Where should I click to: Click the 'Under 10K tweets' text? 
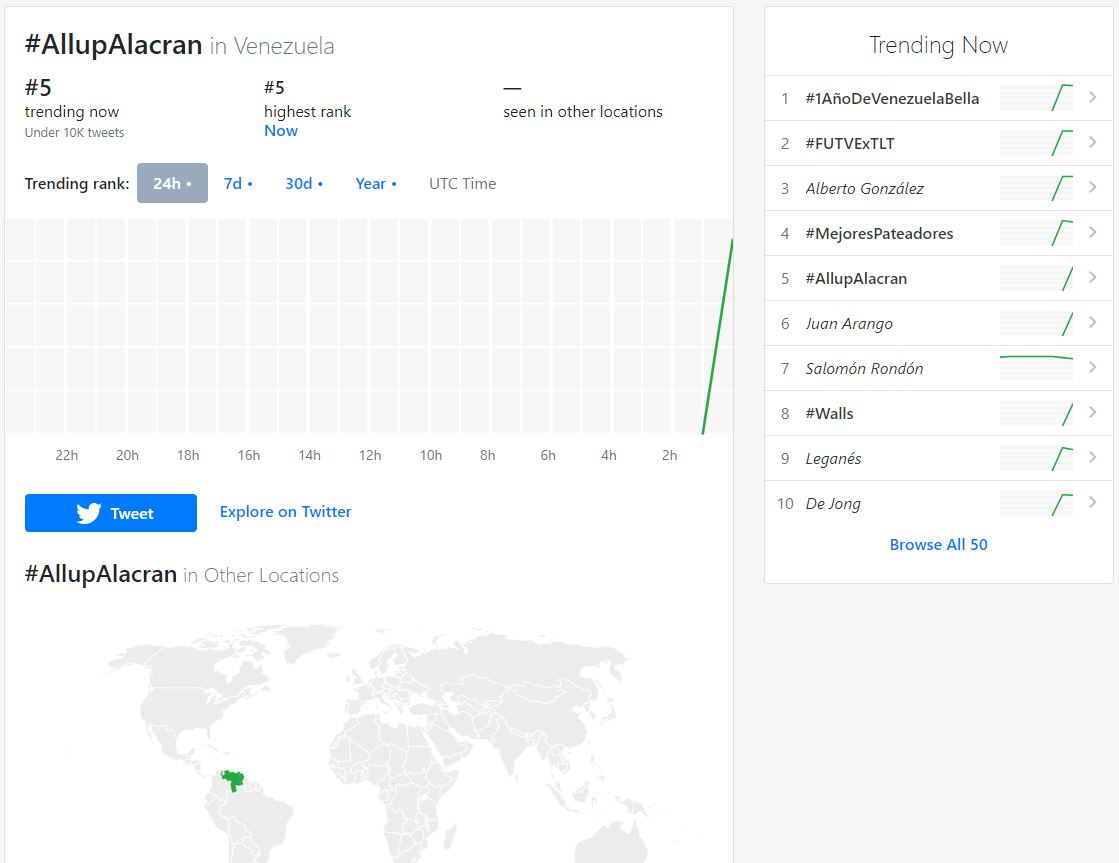[x=74, y=133]
